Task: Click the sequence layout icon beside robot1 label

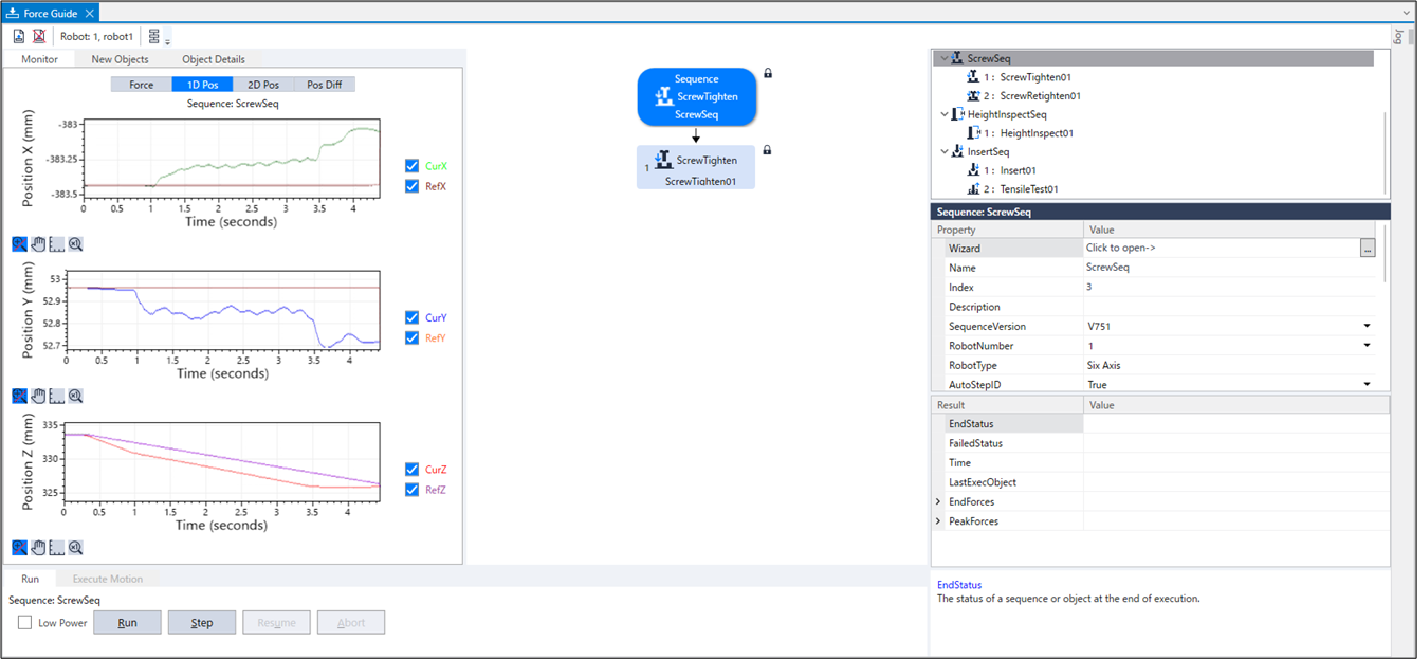Action: pos(154,36)
